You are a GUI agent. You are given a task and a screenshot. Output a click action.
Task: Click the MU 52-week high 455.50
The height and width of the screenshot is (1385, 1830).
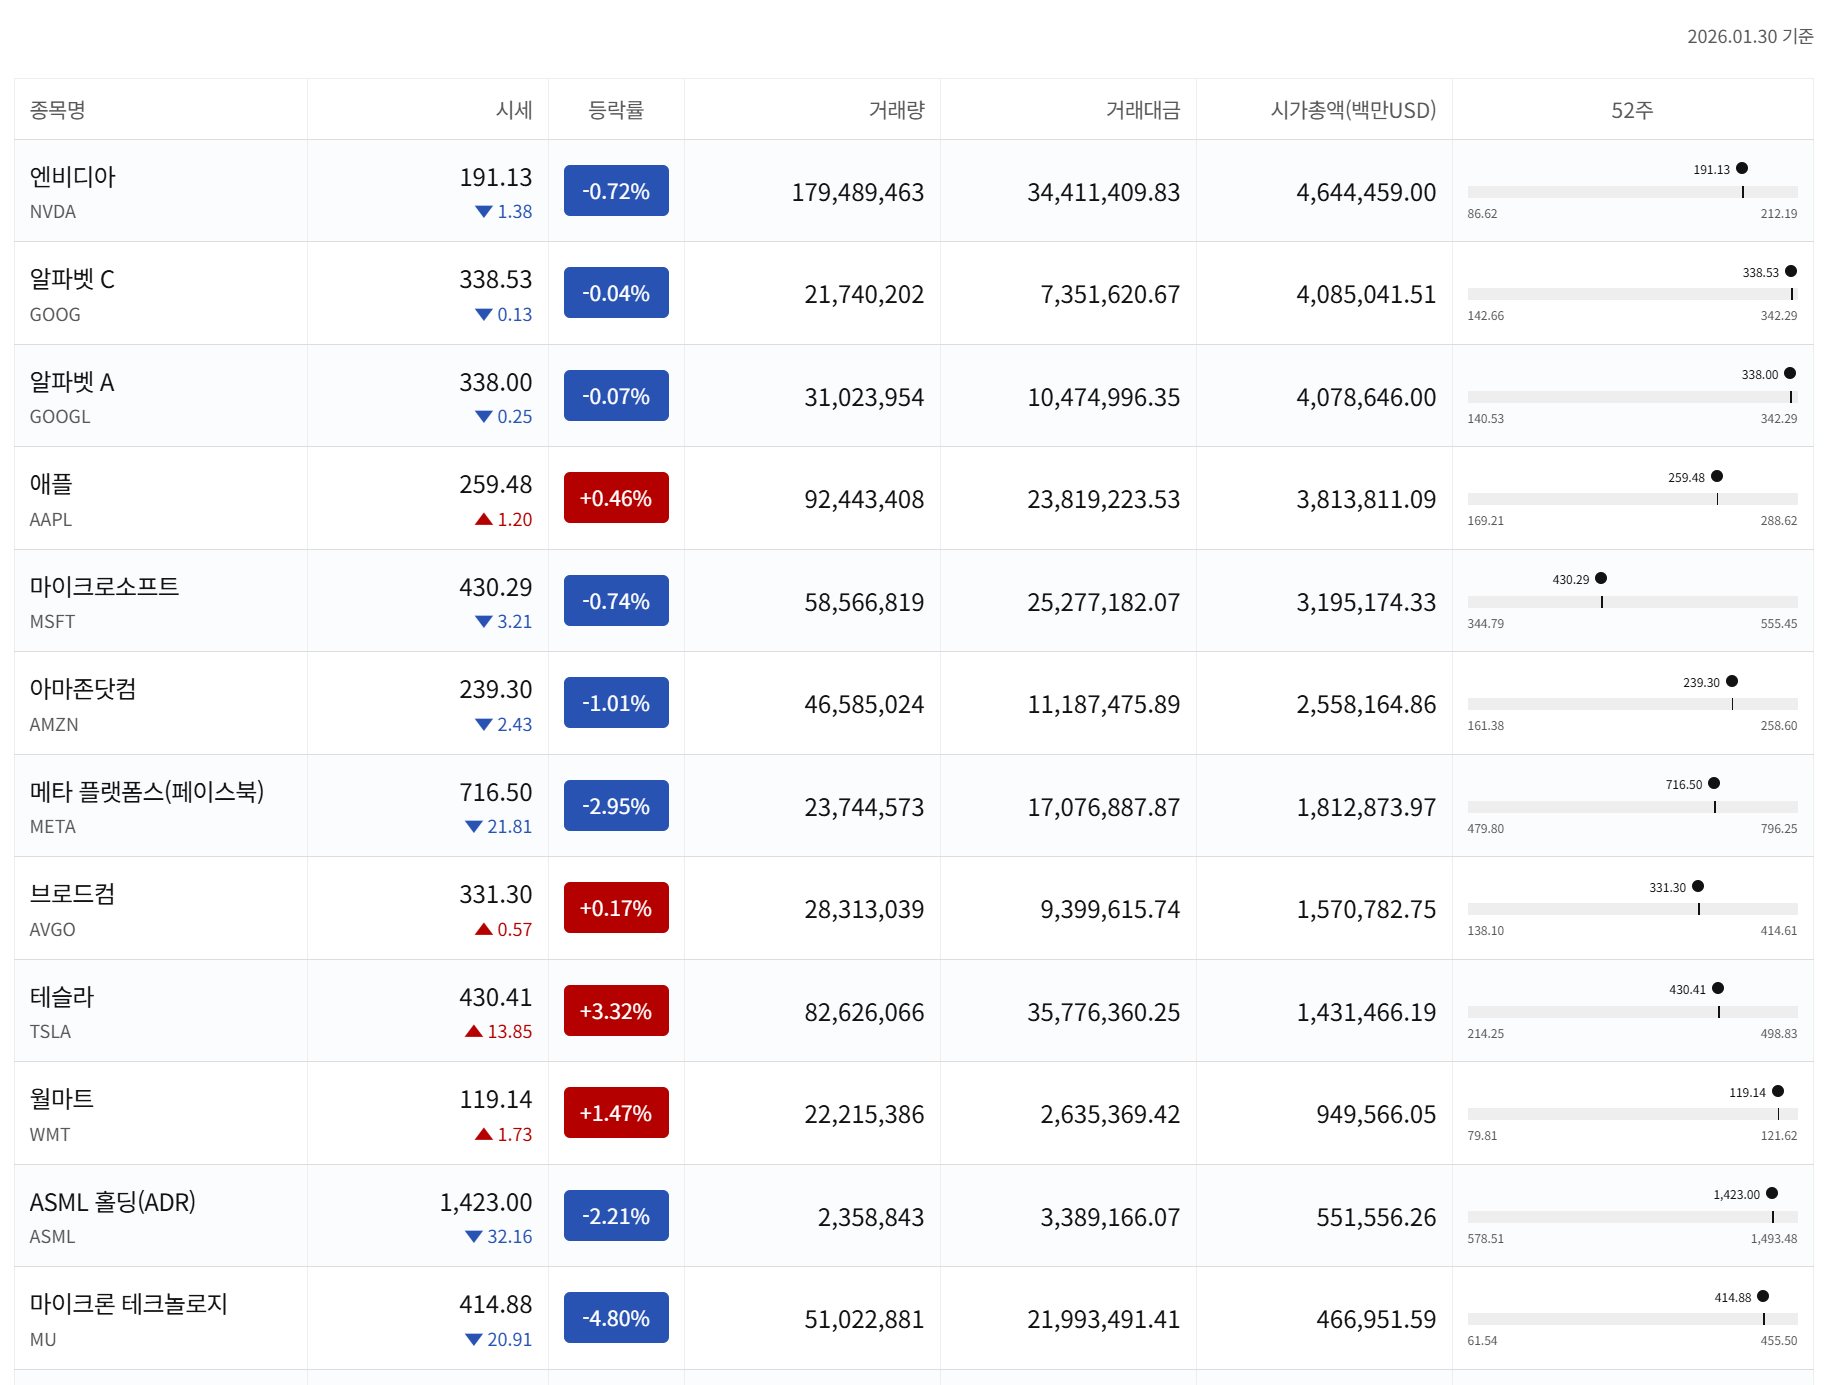tap(1779, 1341)
